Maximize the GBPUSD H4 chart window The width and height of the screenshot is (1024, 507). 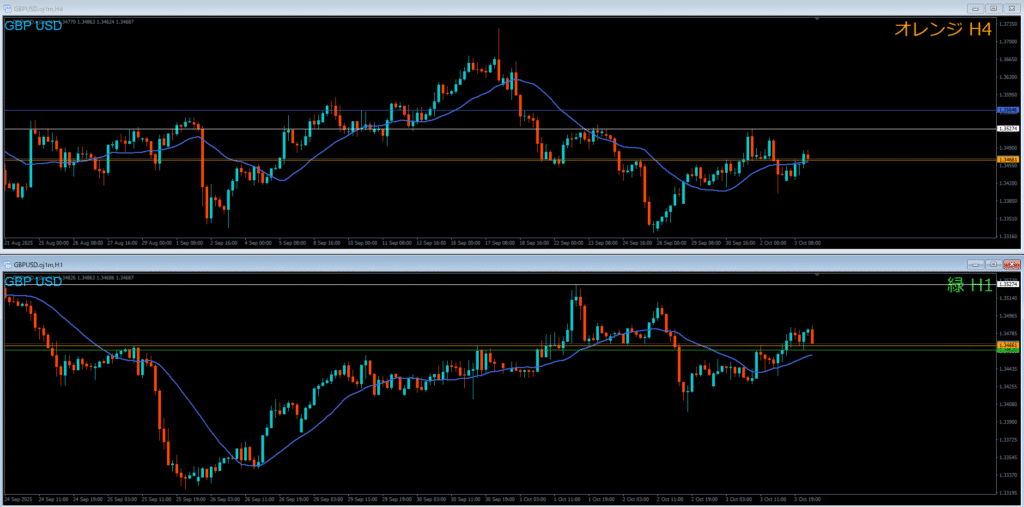coord(992,8)
